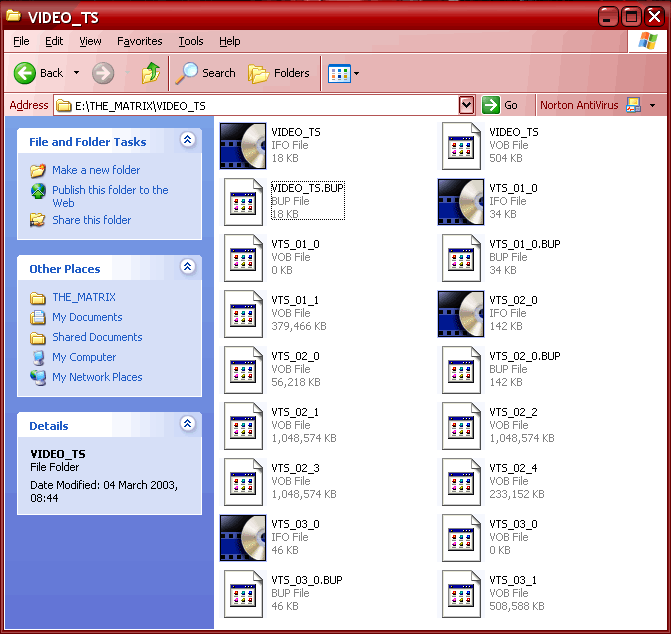Screen dimensions: 671x634
Task: Click Share this folder link
Action: (x=92, y=220)
